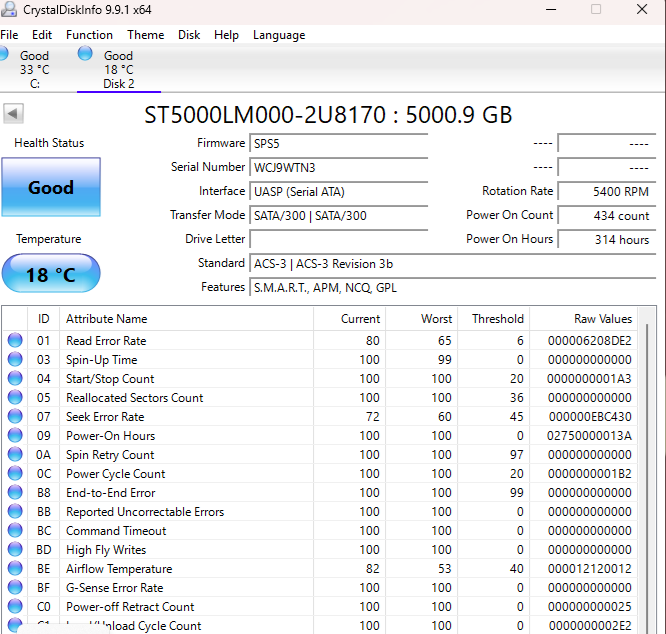666x634 pixels.
Task: Click status orb beside Reallocated Sectors Count
Action: tap(15, 397)
